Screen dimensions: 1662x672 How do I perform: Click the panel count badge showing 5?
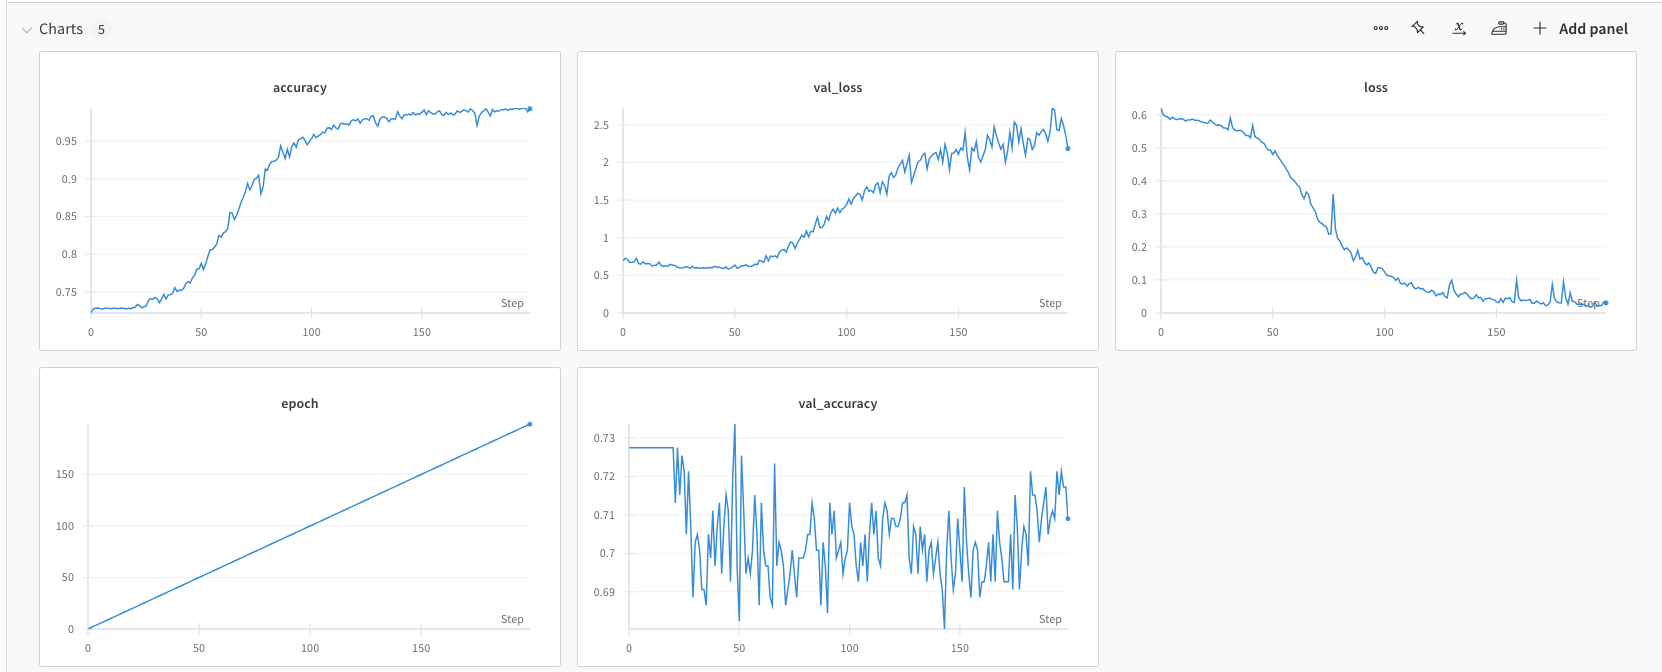pos(101,30)
